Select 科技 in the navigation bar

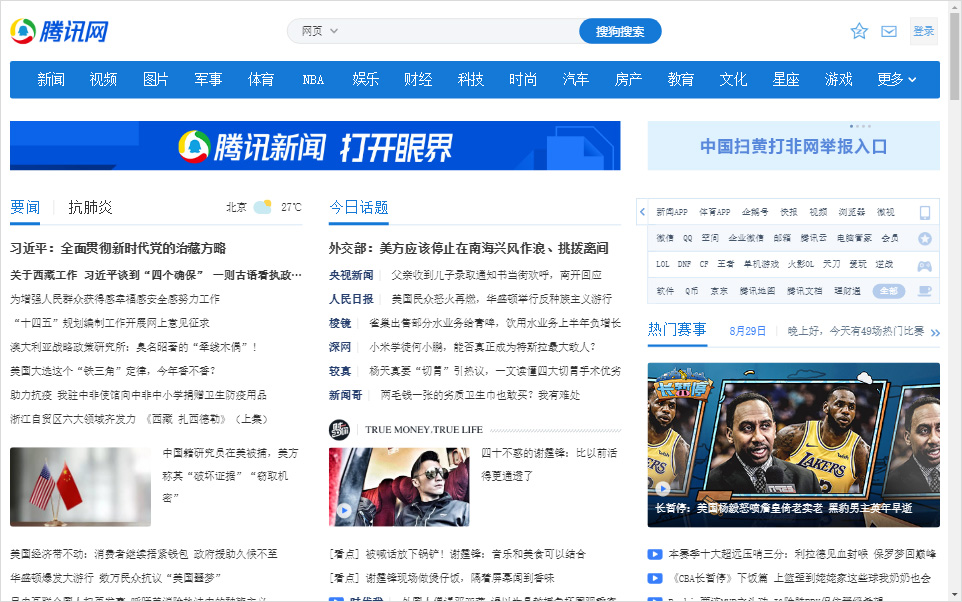click(471, 79)
